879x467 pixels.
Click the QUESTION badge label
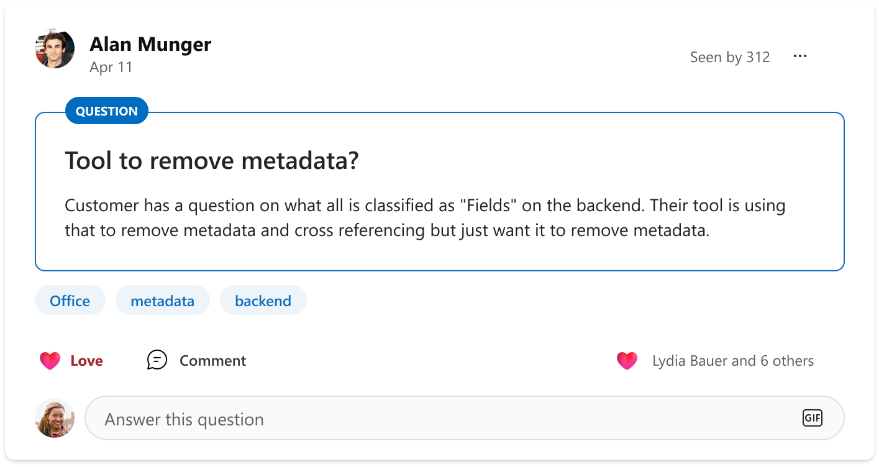tap(107, 111)
